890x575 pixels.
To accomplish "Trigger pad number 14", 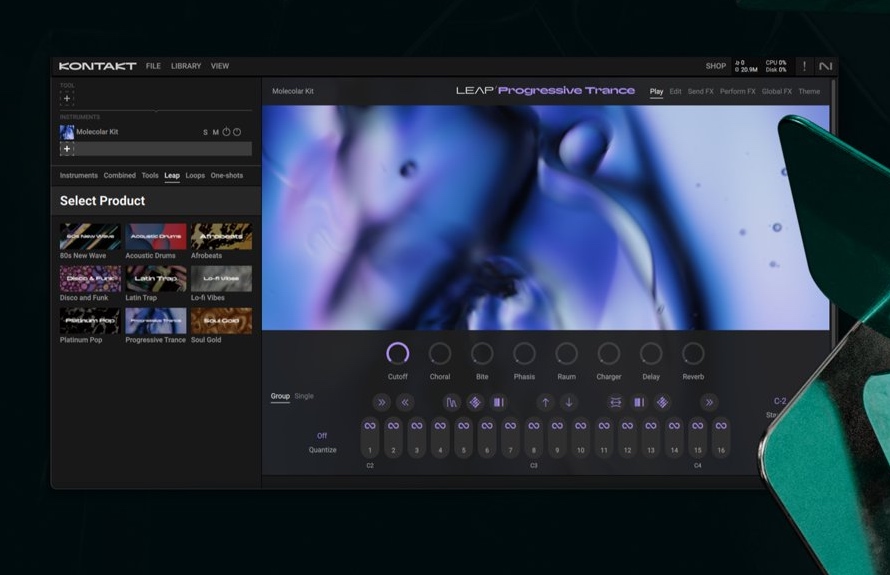I will [x=674, y=438].
